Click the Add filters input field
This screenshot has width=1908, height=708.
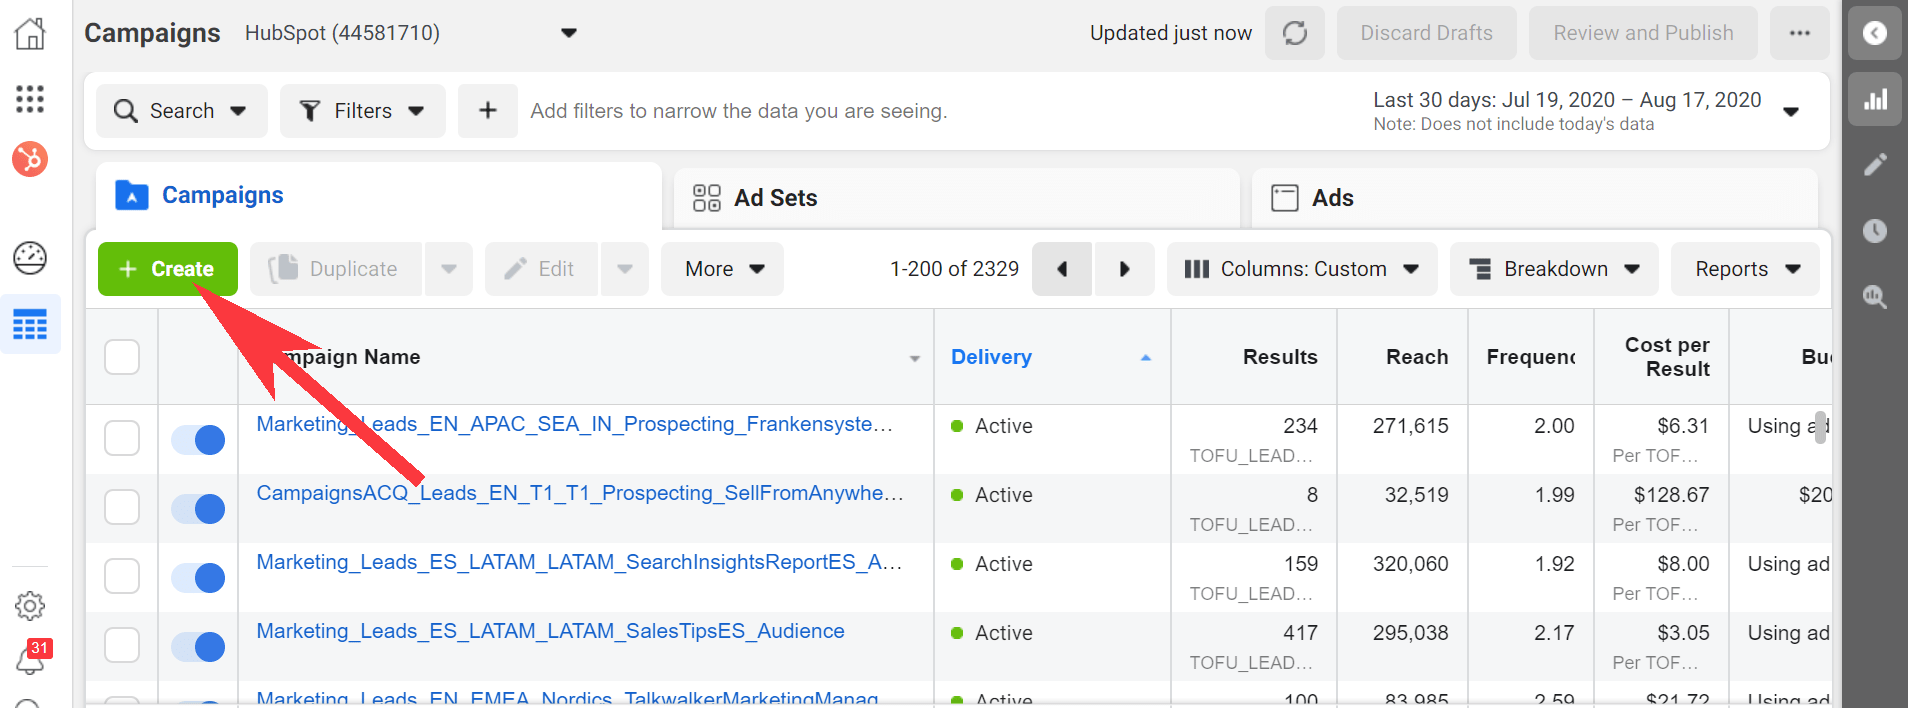(x=738, y=111)
